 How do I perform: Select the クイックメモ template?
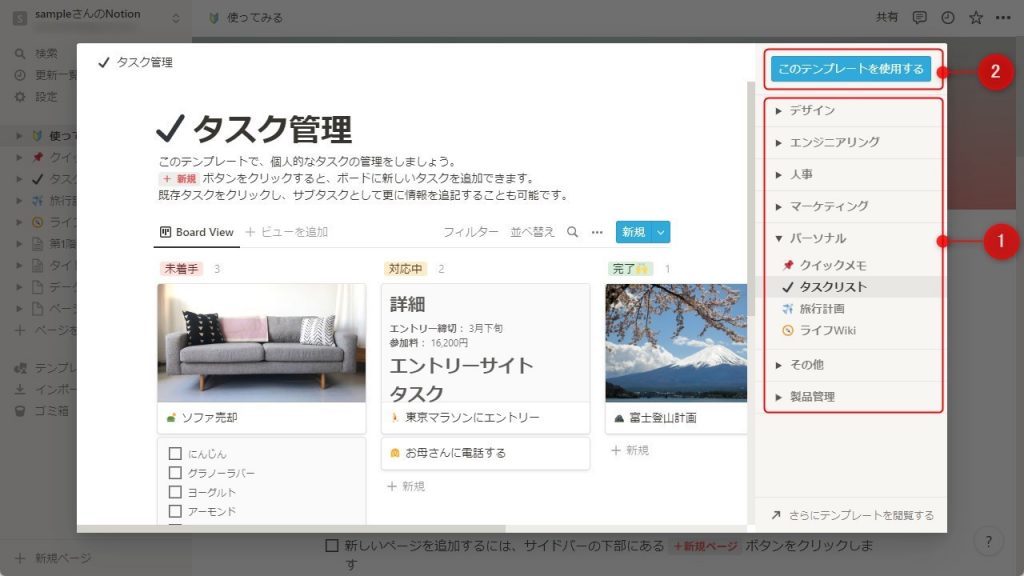coord(853,265)
